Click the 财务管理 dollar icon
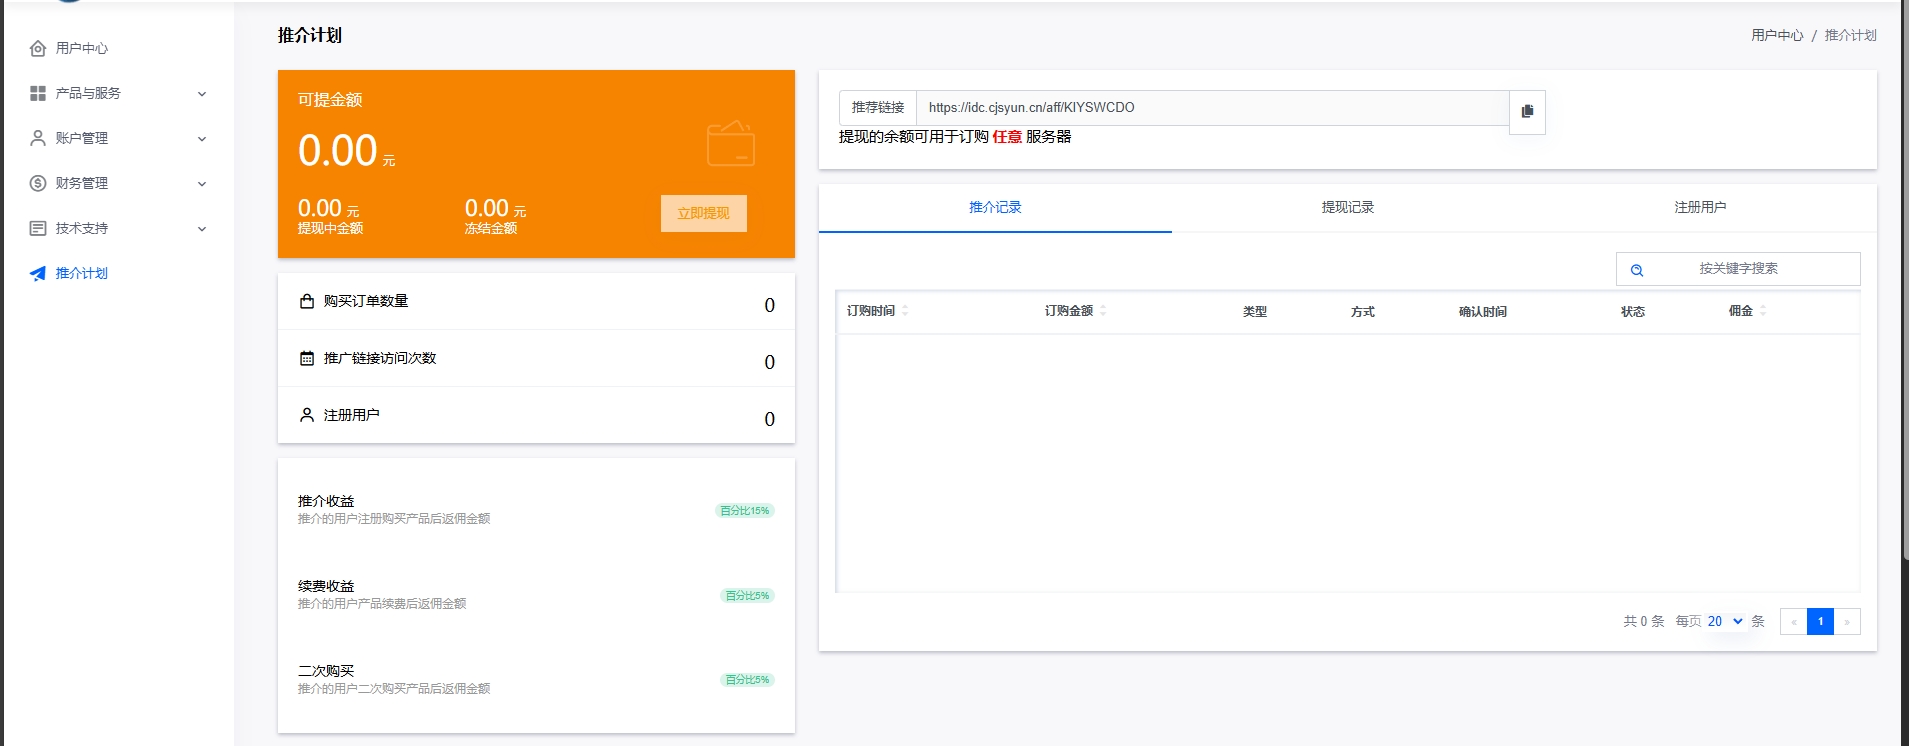Image resolution: width=1909 pixels, height=746 pixels. [38, 183]
